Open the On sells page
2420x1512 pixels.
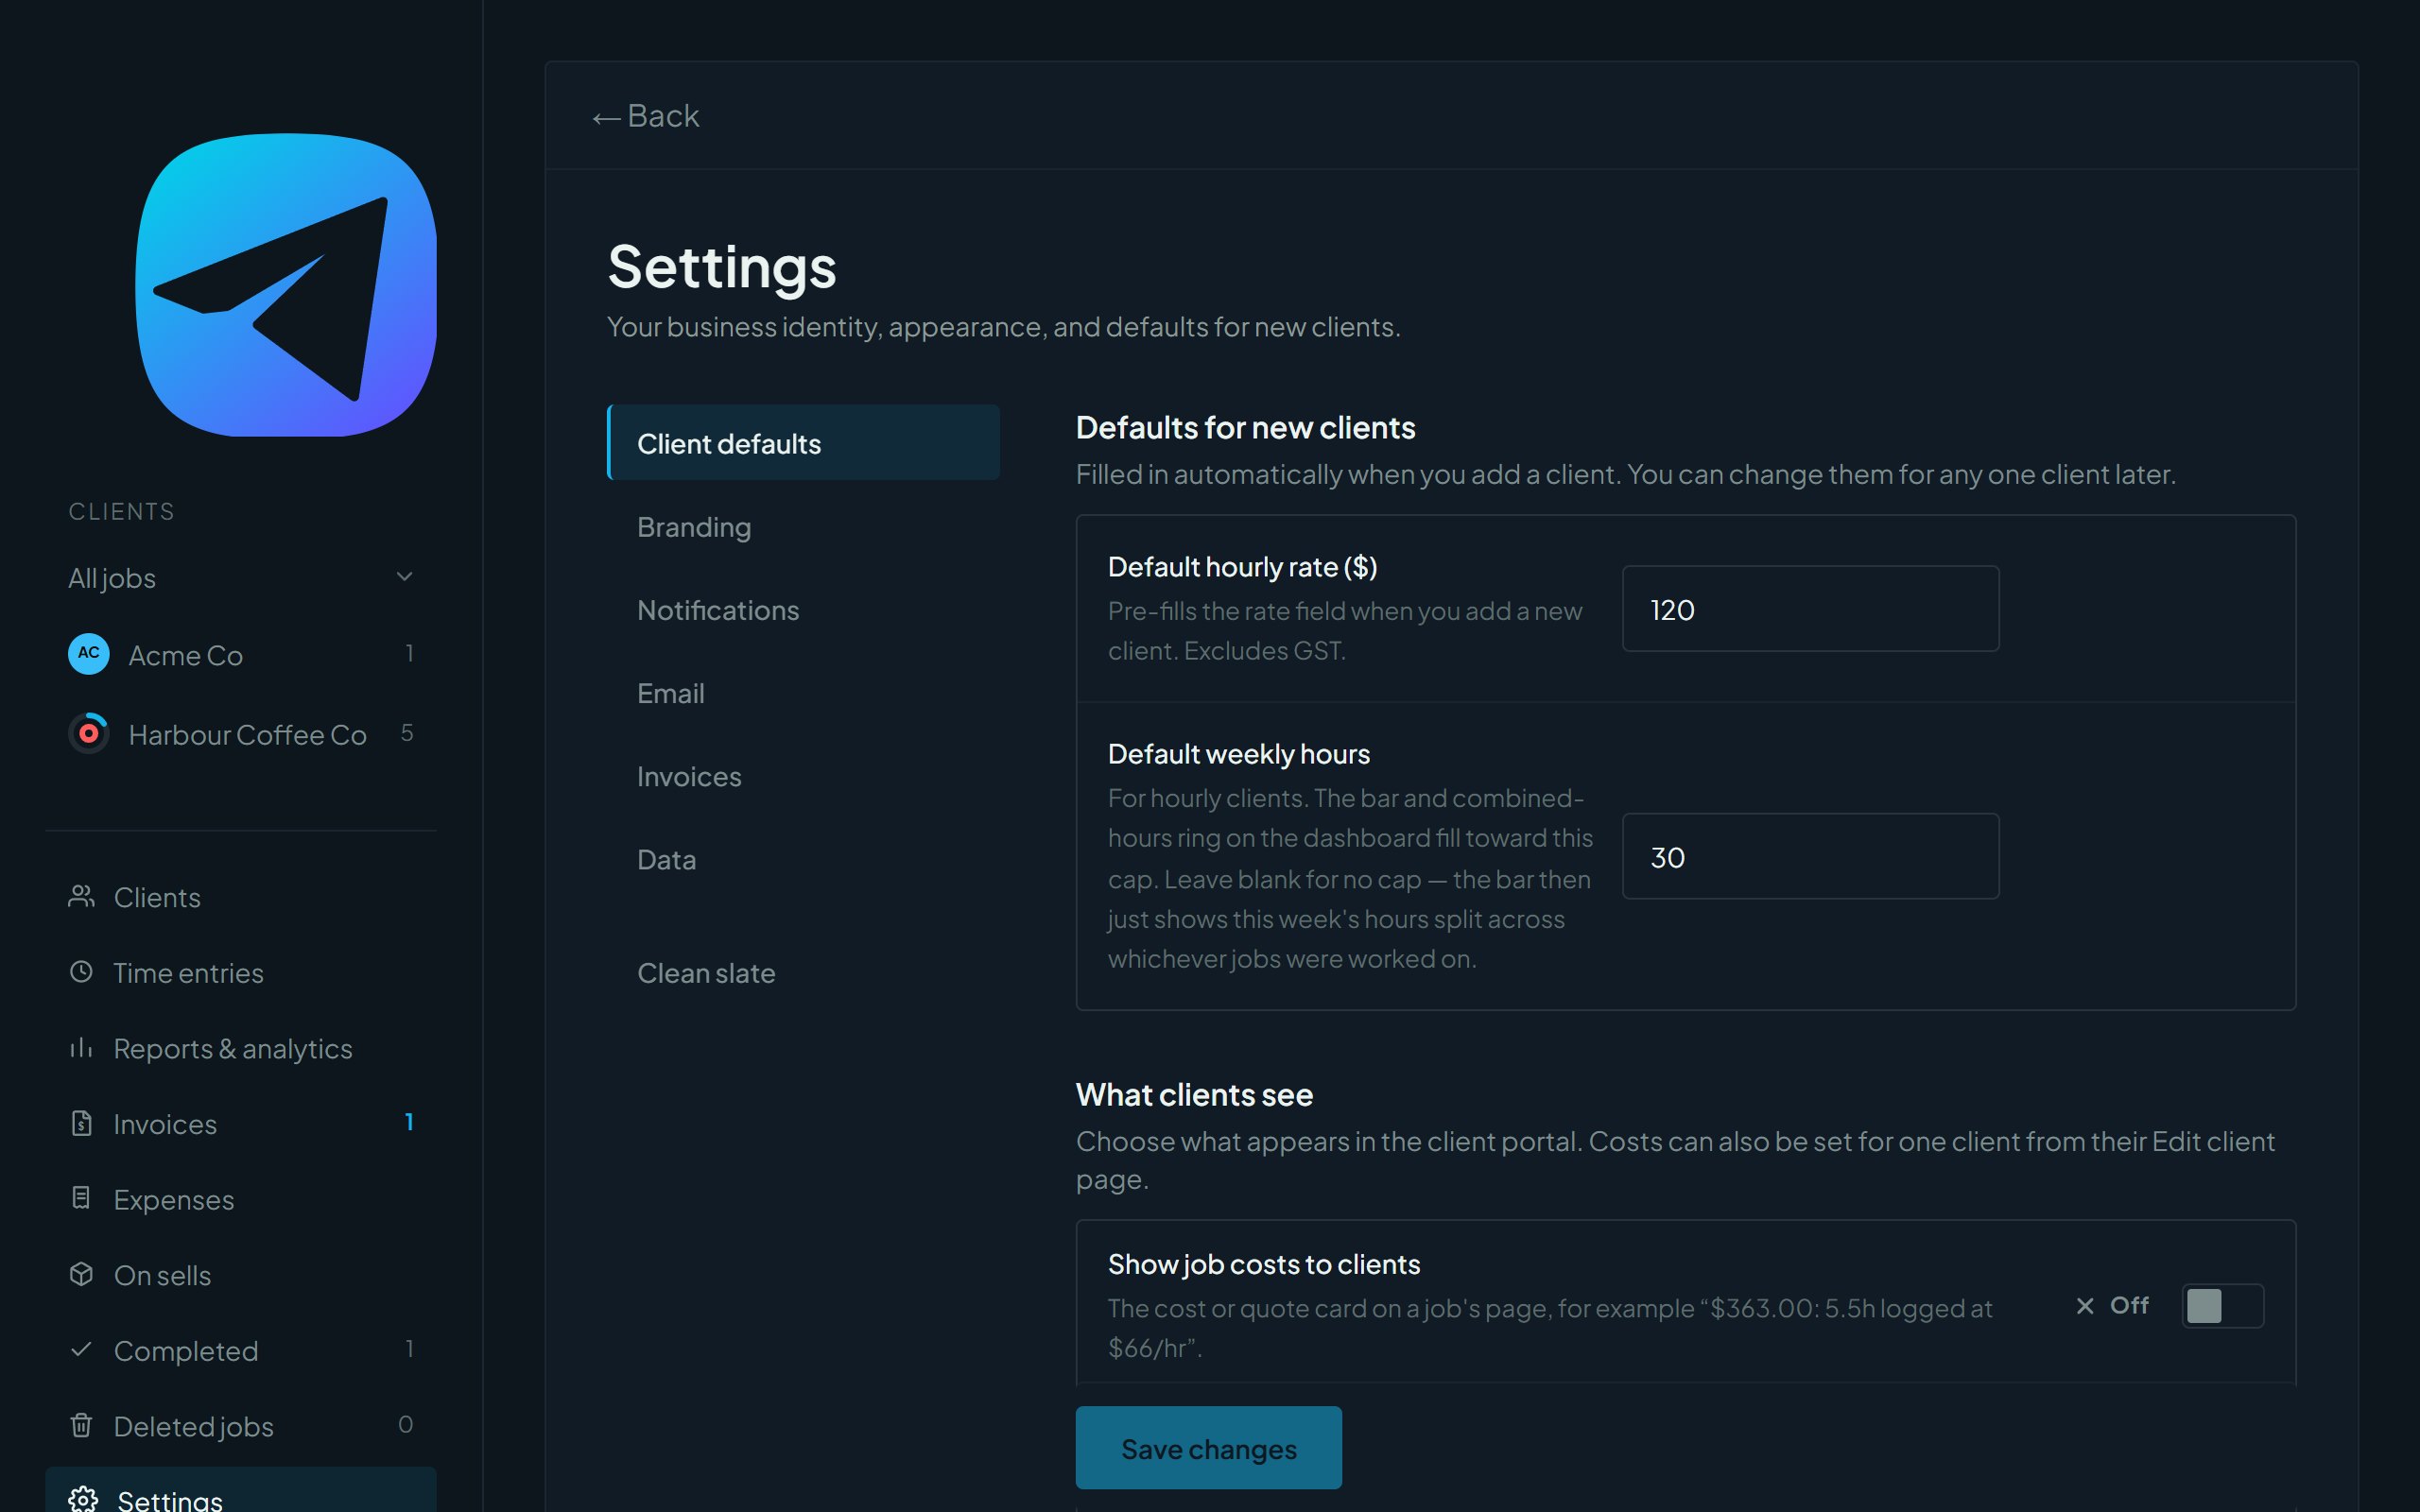(241, 1275)
